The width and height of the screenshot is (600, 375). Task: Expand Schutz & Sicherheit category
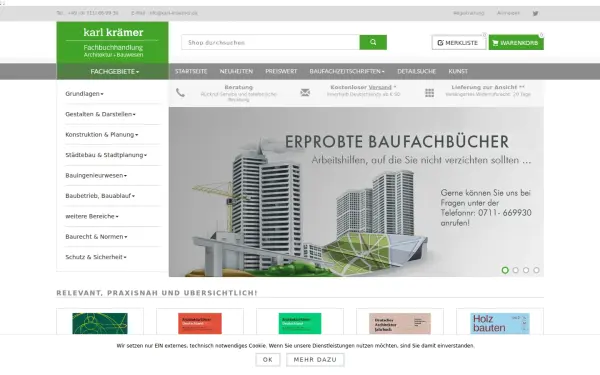[x=96, y=257]
